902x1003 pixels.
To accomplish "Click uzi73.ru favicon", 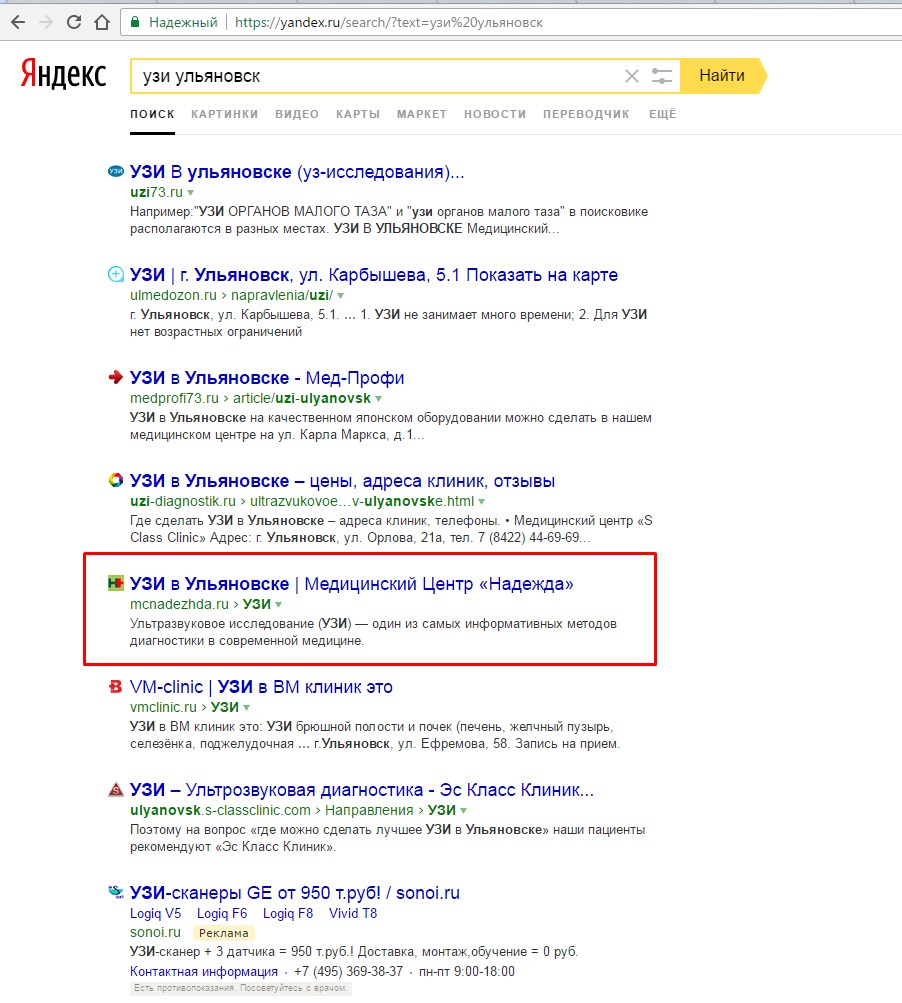I will pos(116,171).
